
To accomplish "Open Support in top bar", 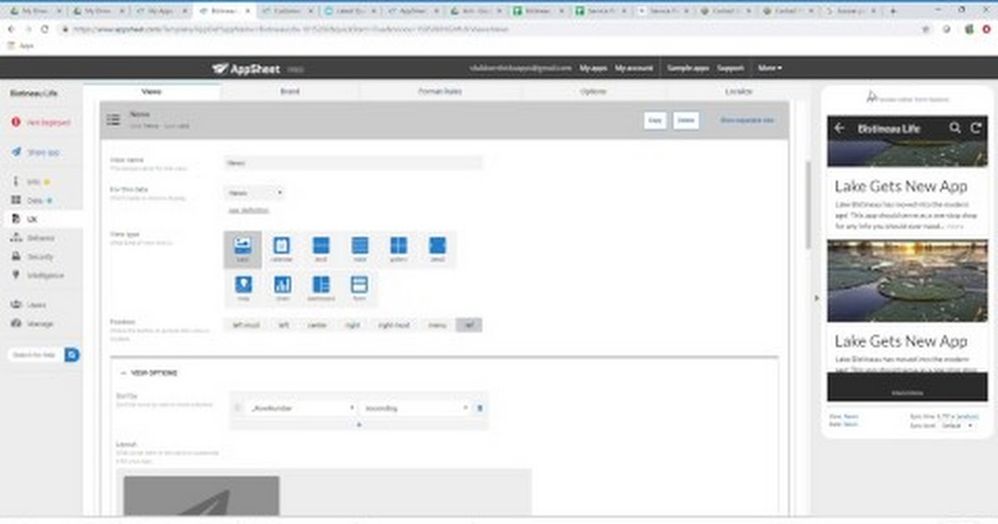I will click(731, 67).
